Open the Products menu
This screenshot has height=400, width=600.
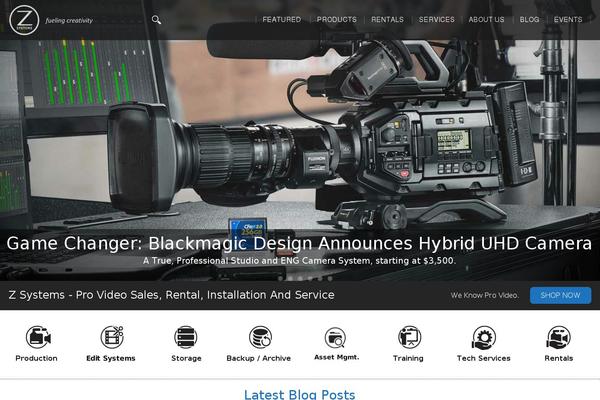tap(336, 20)
